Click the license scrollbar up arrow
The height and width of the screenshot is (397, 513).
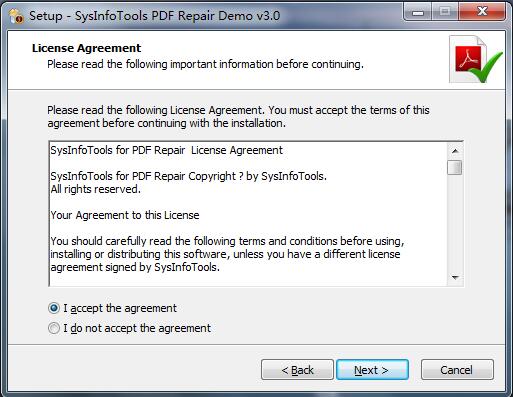455,151
